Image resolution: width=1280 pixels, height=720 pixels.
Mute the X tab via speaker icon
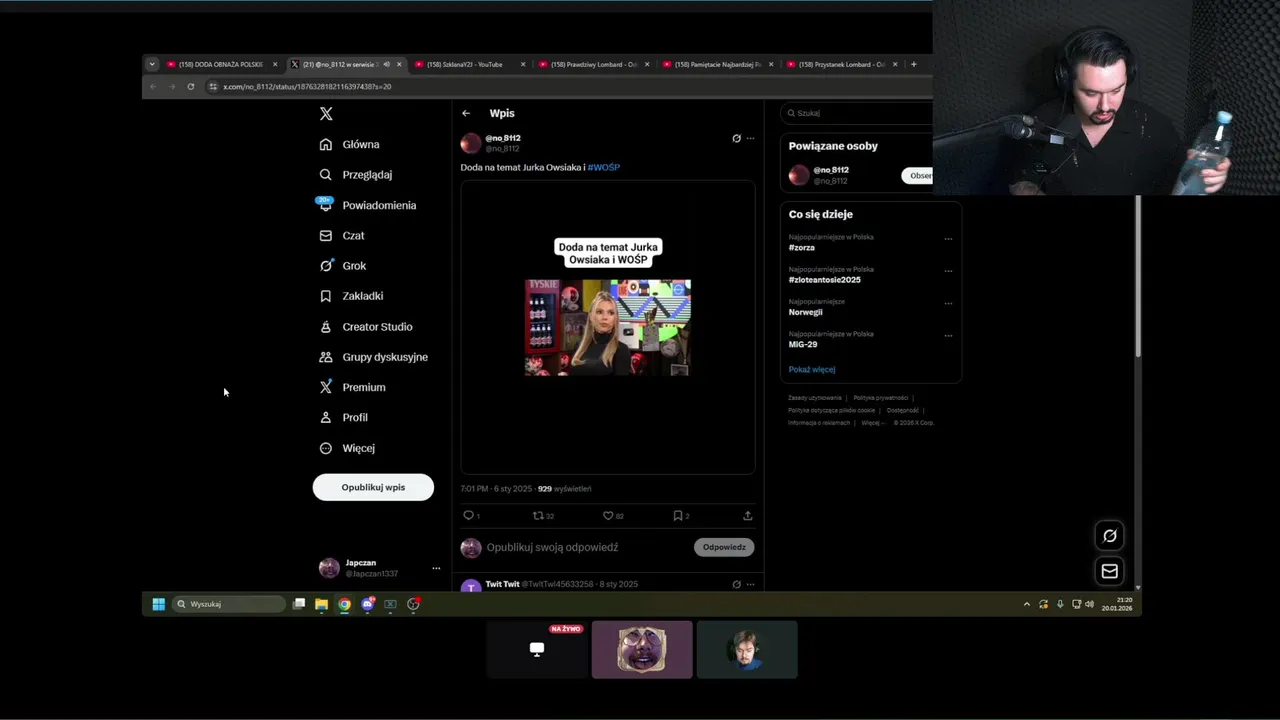[x=386, y=64]
